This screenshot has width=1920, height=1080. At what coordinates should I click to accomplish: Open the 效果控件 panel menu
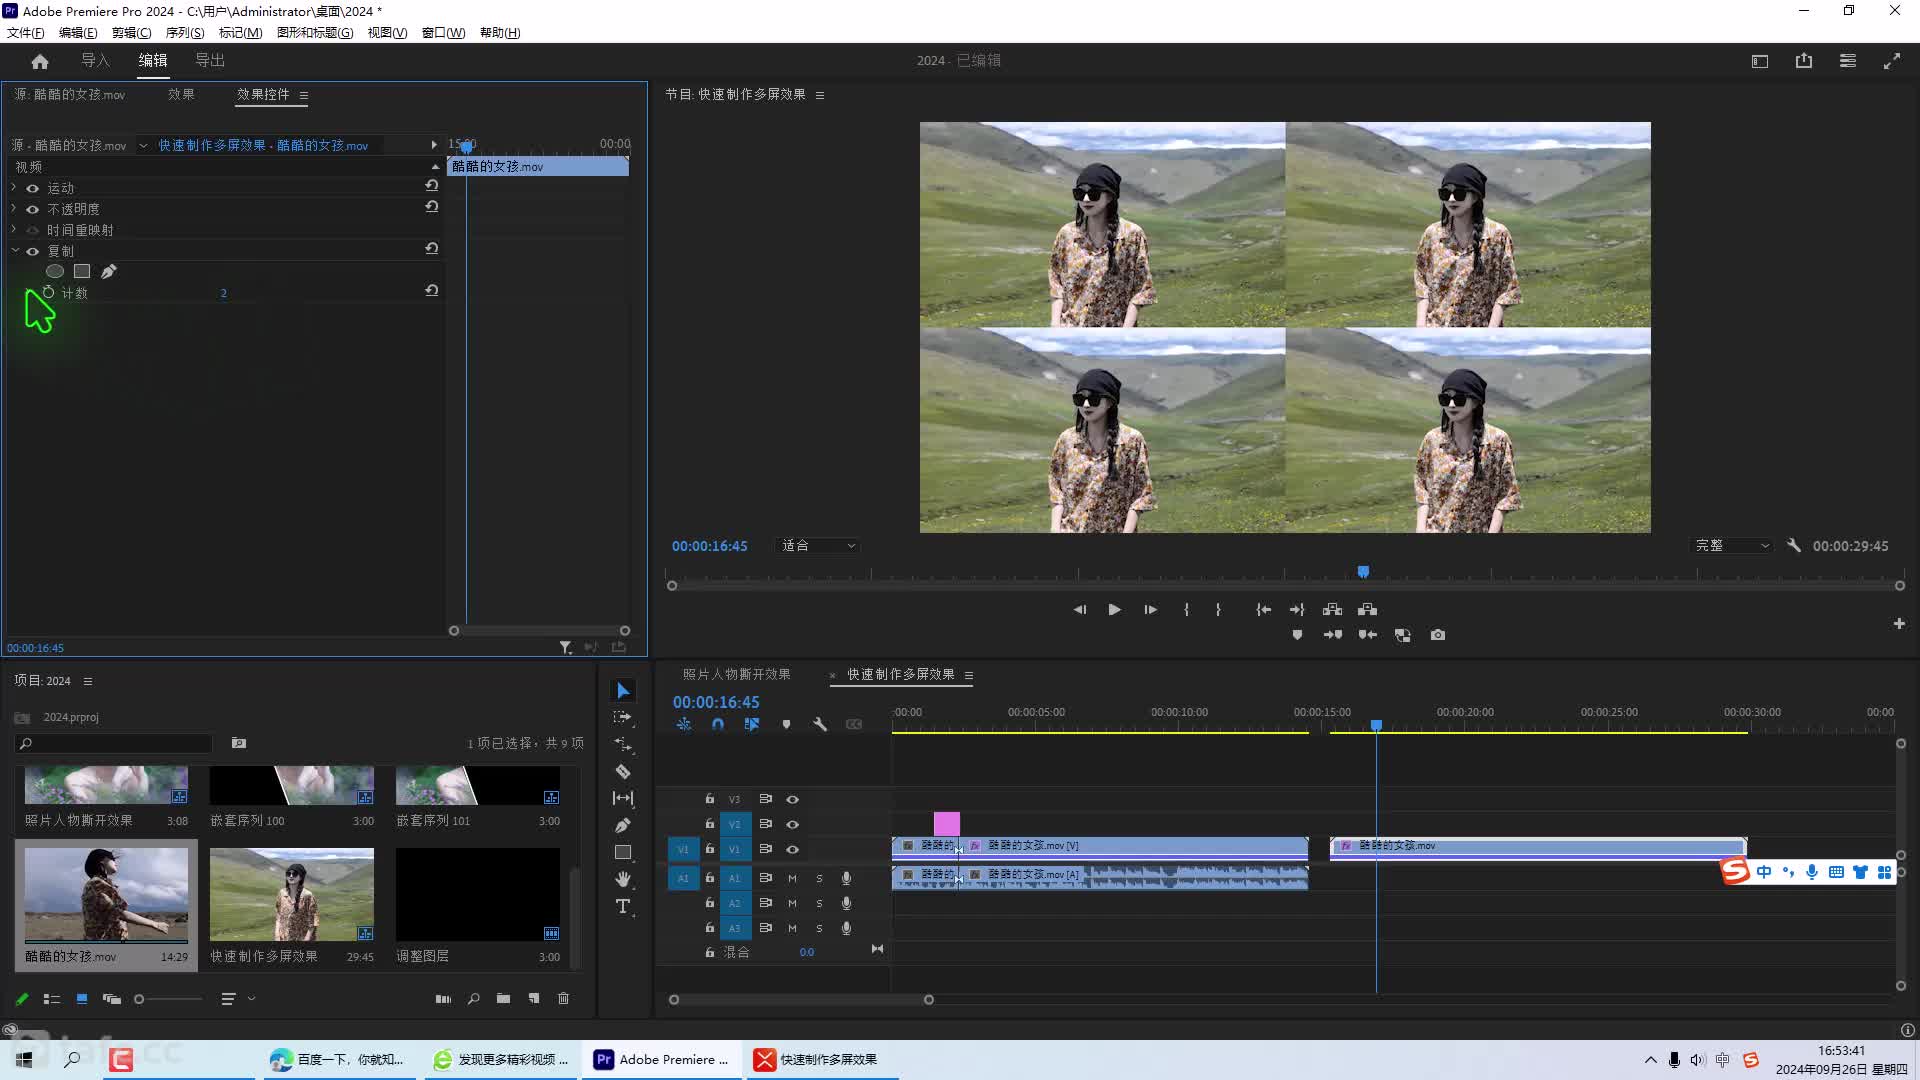click(303, 95)
